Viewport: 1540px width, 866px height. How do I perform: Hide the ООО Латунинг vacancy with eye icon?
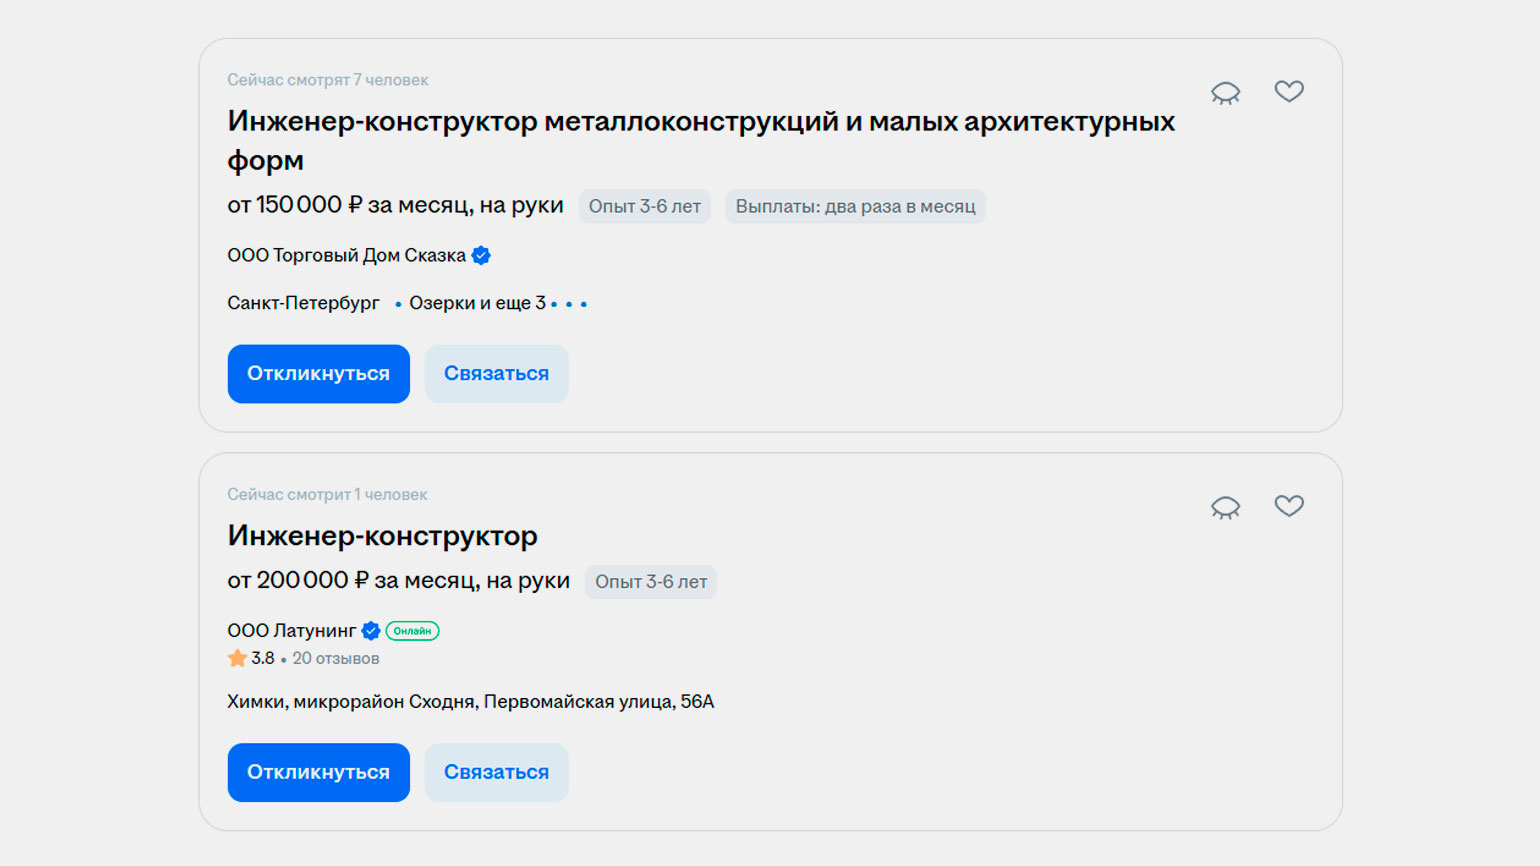1225,508
